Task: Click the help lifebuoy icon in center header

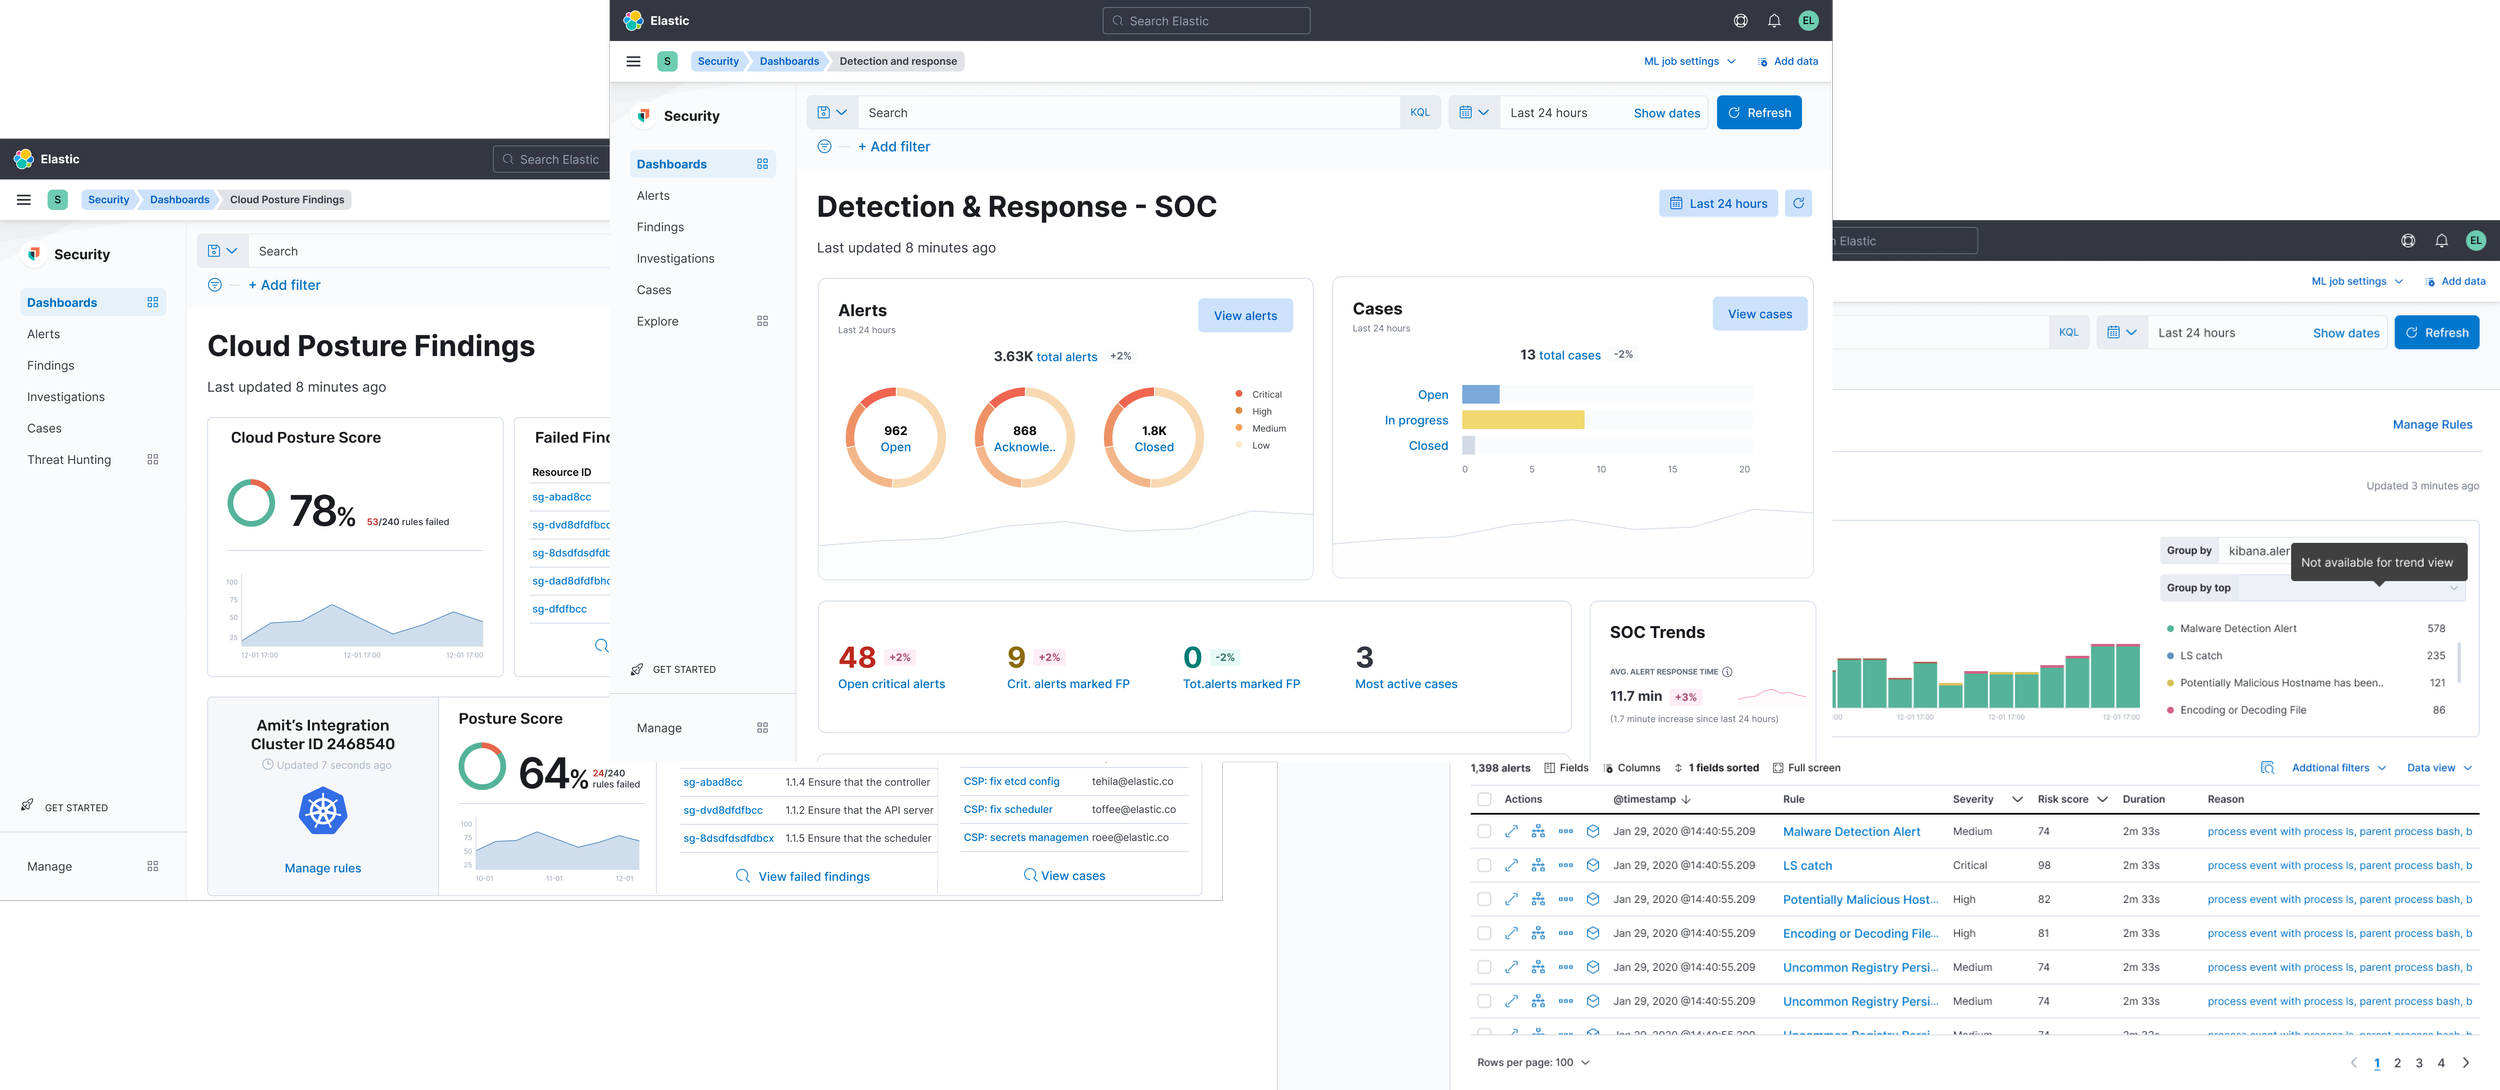Action: (1741, 21)
